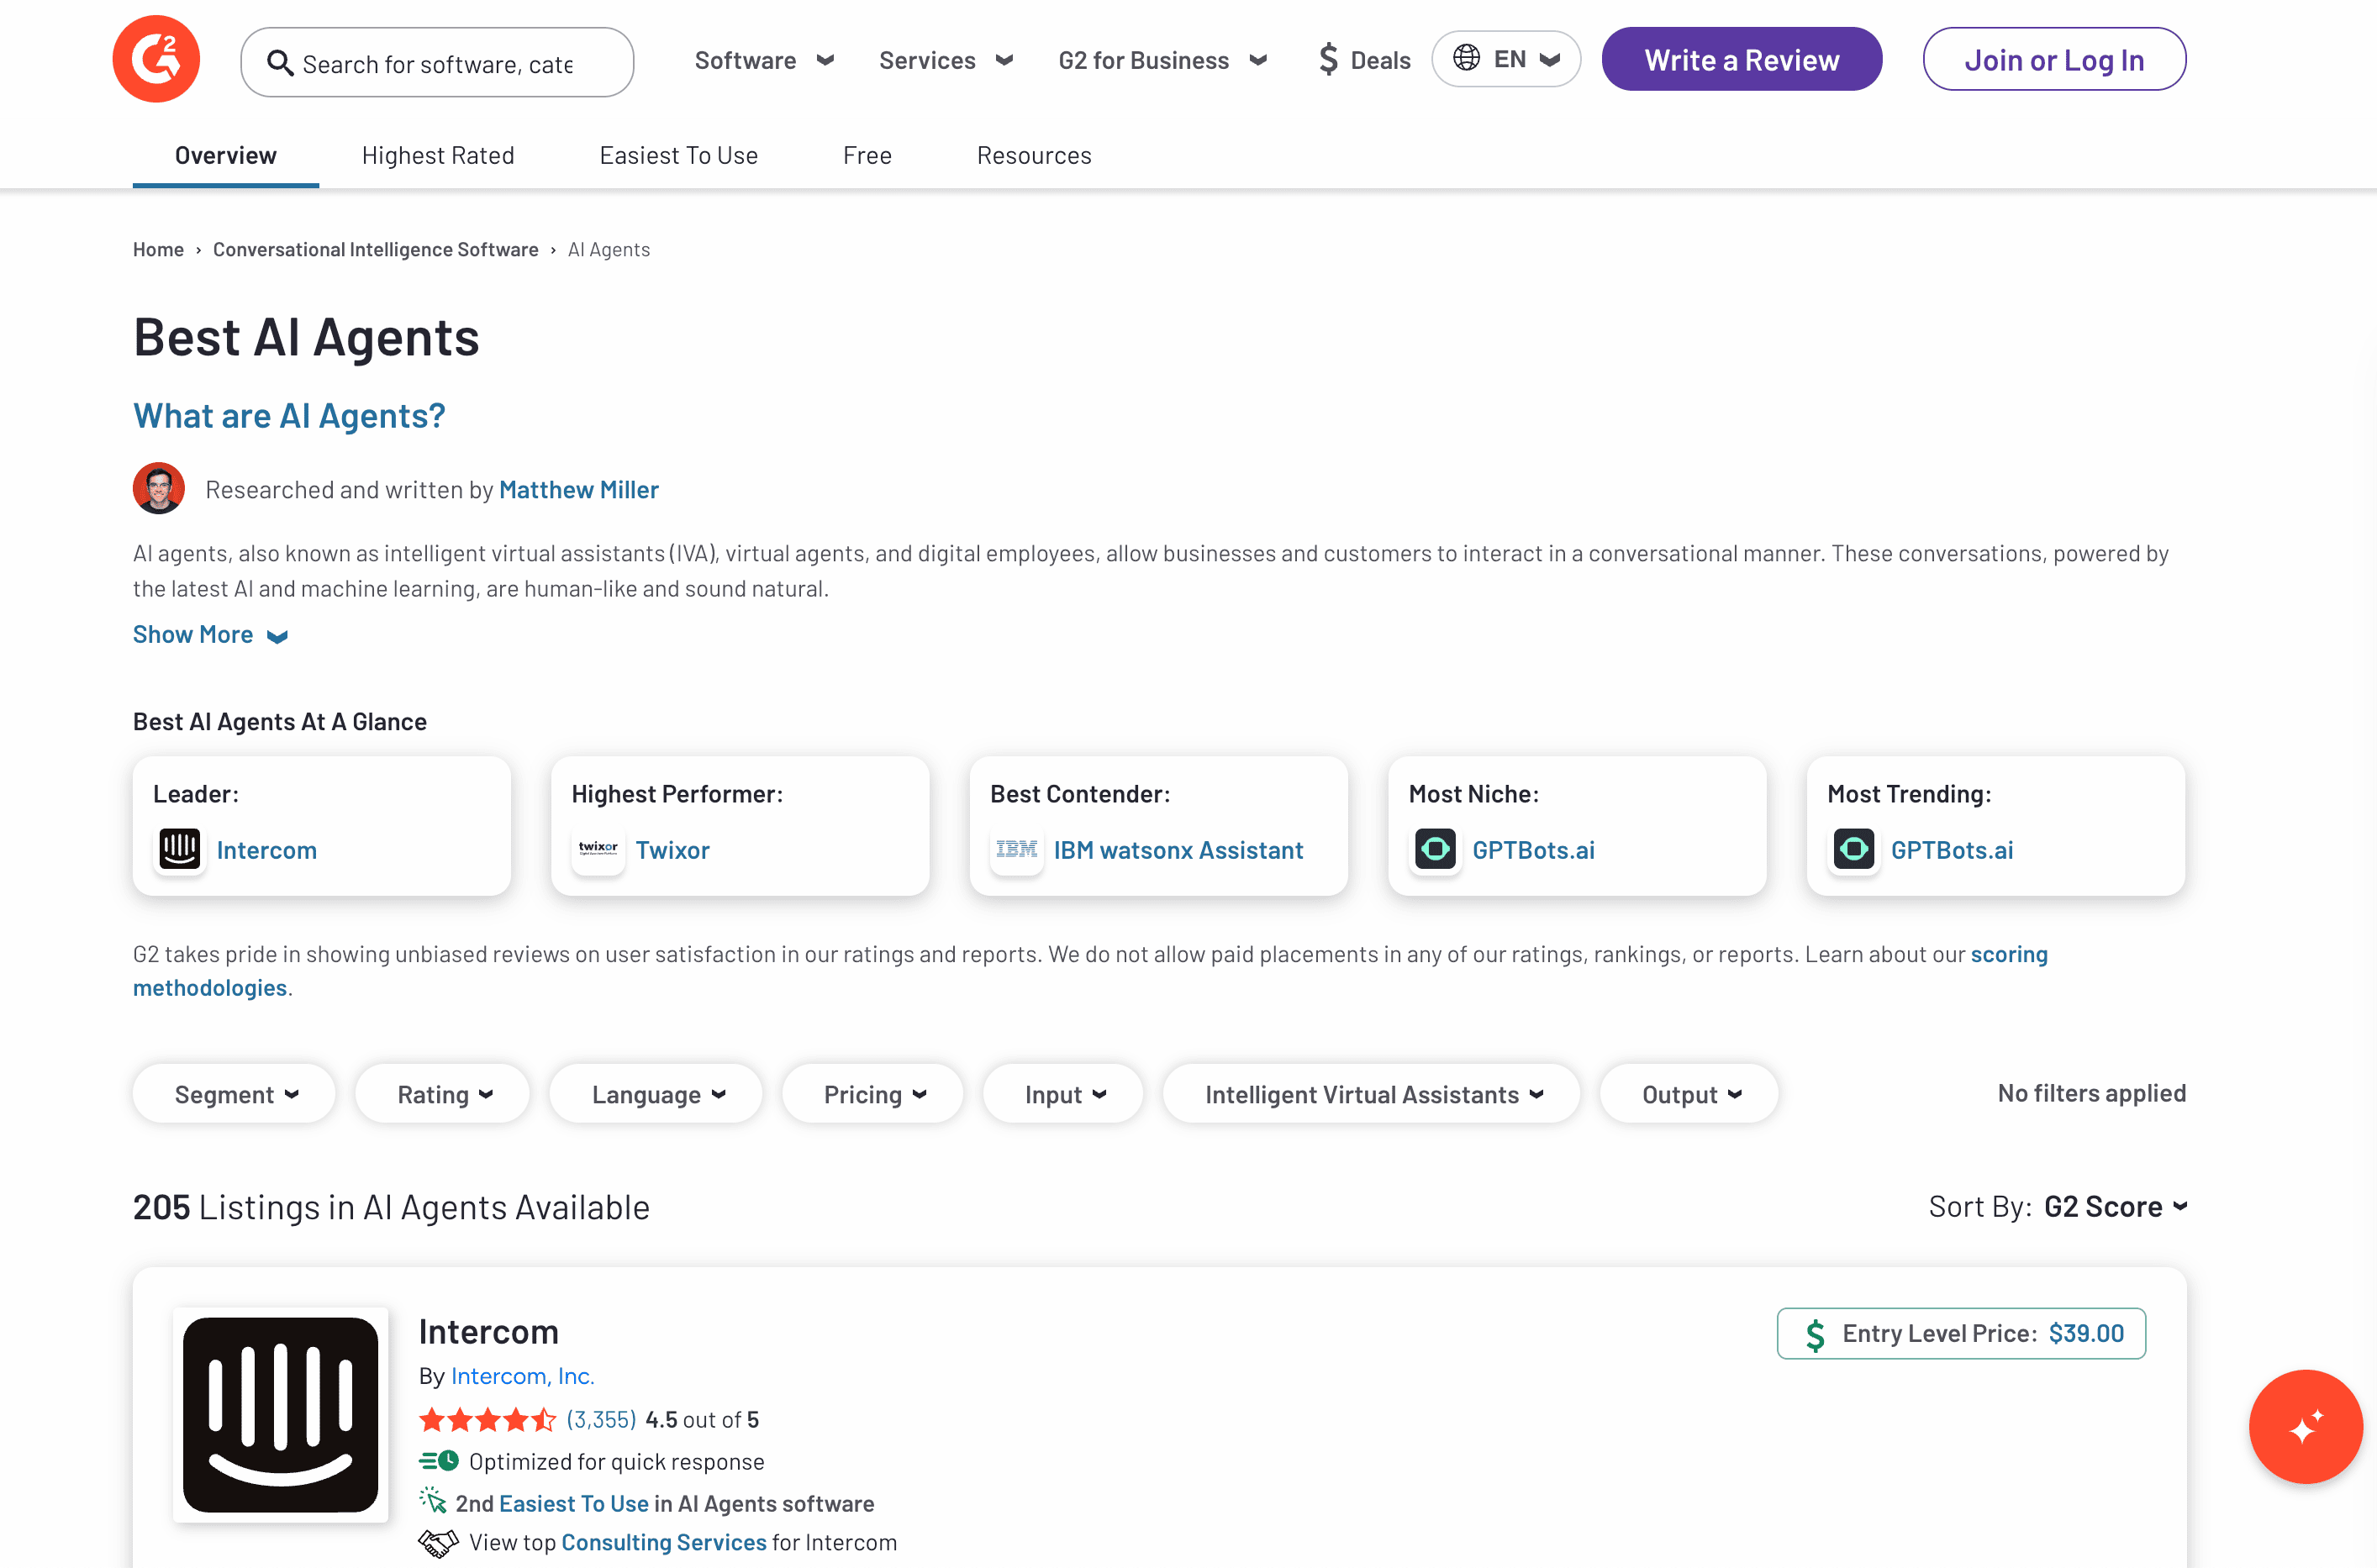The image size is (2377, 1568).
Task: Click the G2 logo icon
Action: click(156, 59)
